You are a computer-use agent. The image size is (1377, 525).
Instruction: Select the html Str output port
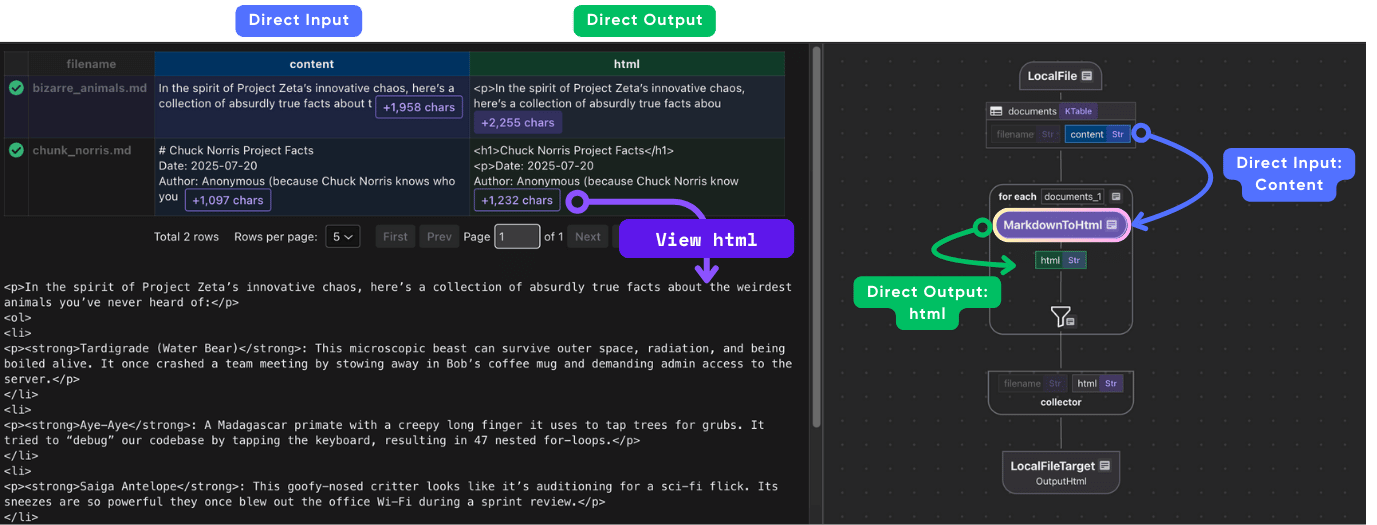coord(1060,260)
